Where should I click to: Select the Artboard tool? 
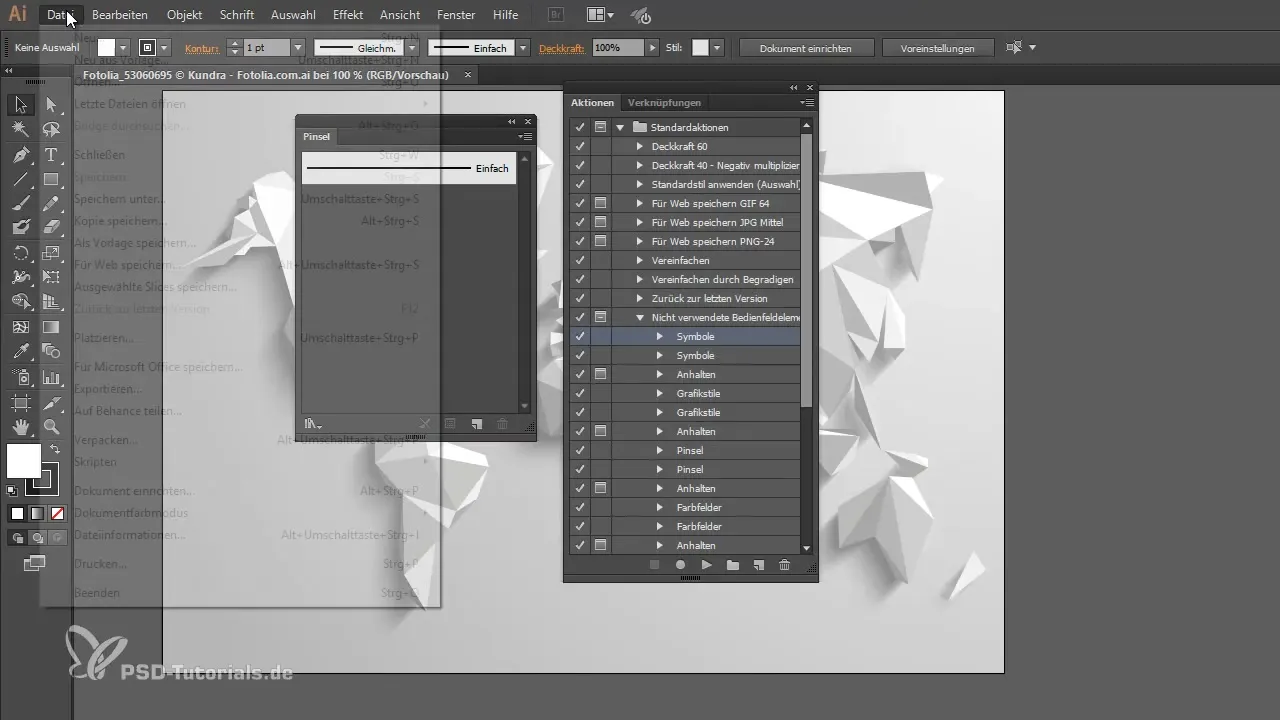click(x=21, y=402)
